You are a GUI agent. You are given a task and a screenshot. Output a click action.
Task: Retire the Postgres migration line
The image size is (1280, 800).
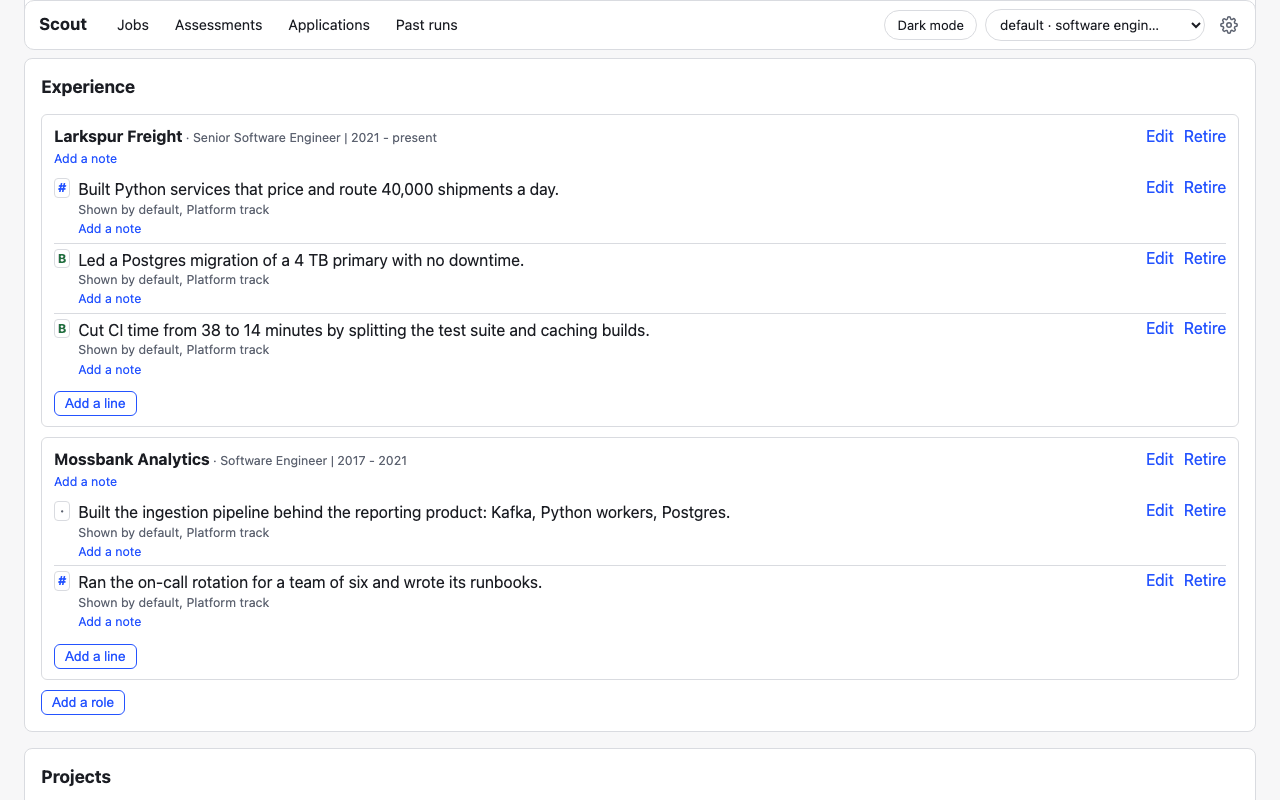tap(1205, 258)
